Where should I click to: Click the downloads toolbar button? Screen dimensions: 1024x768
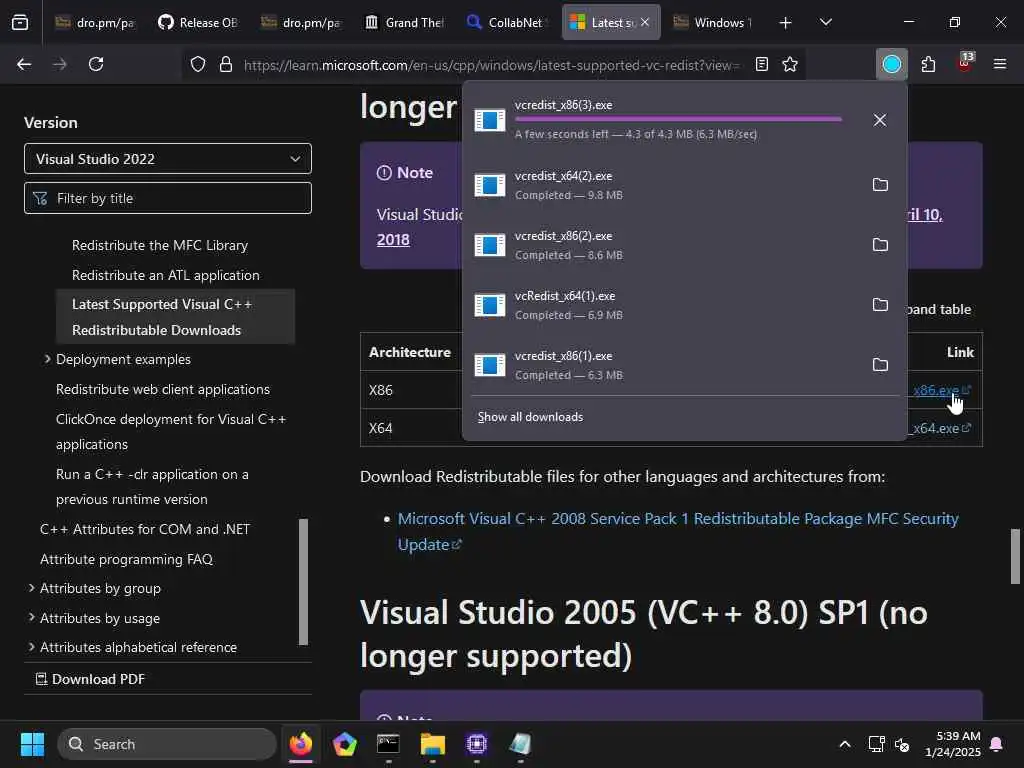tap(891, 64)
